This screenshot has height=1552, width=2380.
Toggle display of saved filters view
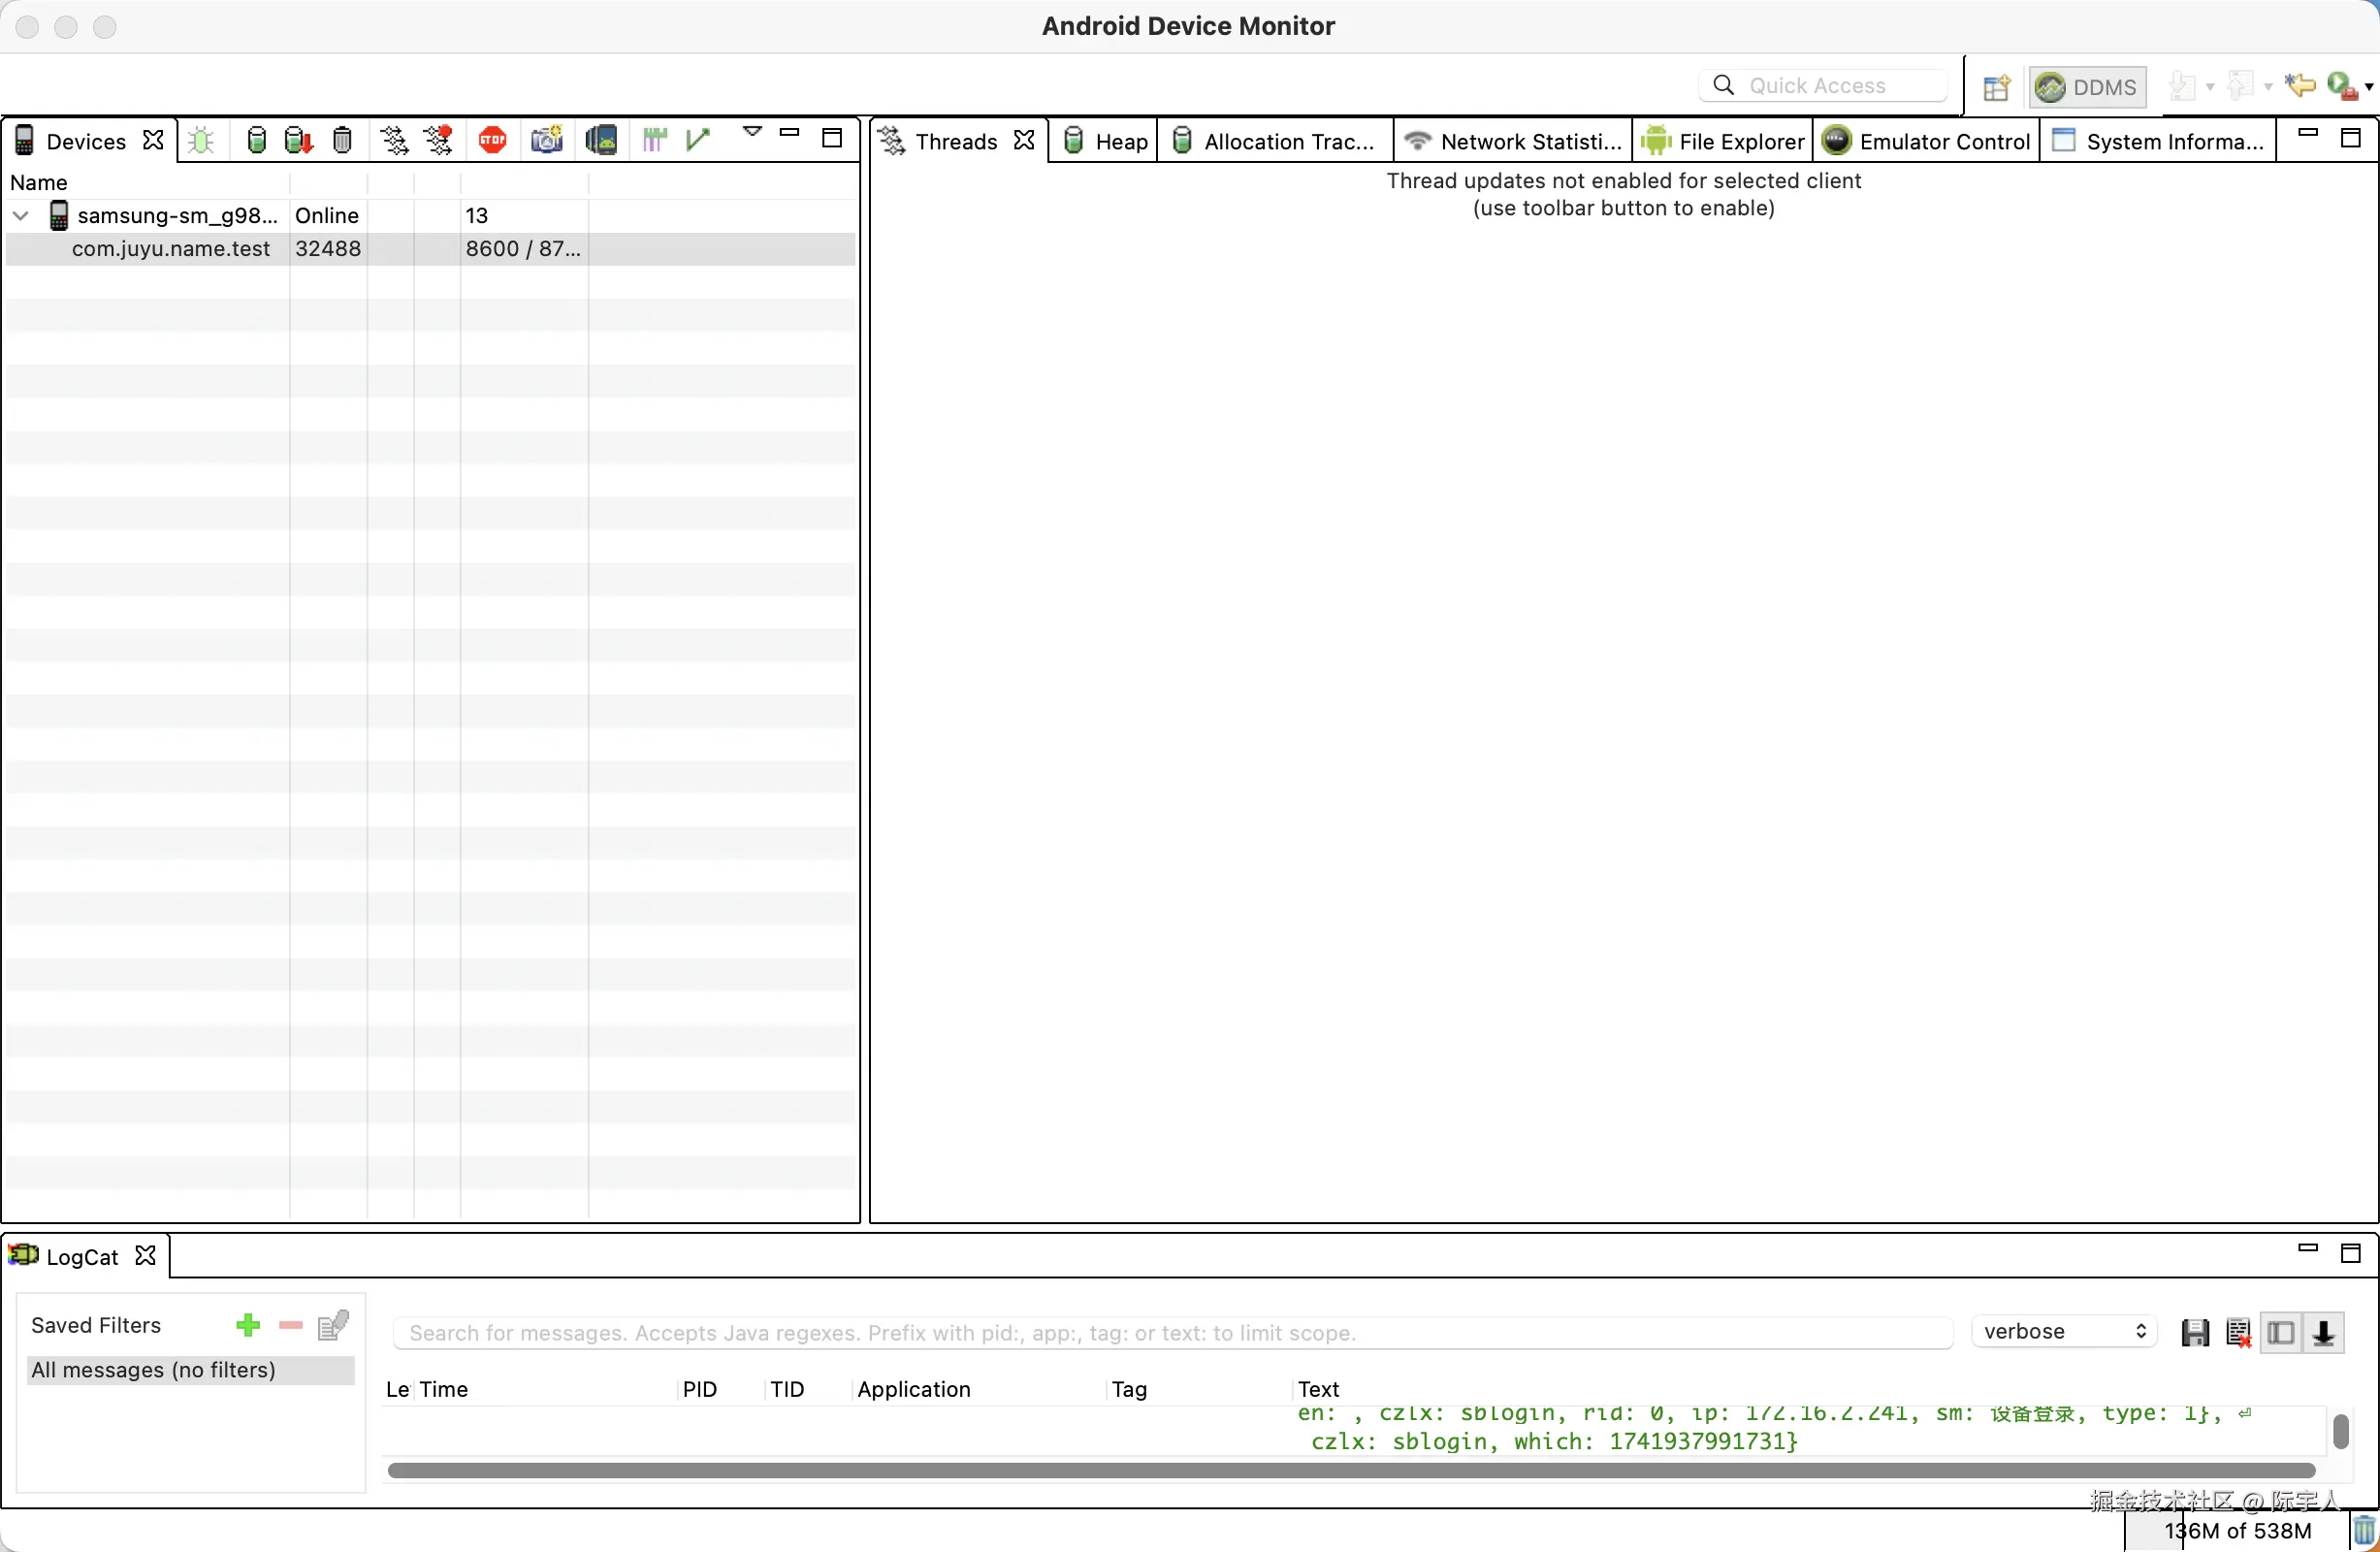[x=2281, y=1332]
